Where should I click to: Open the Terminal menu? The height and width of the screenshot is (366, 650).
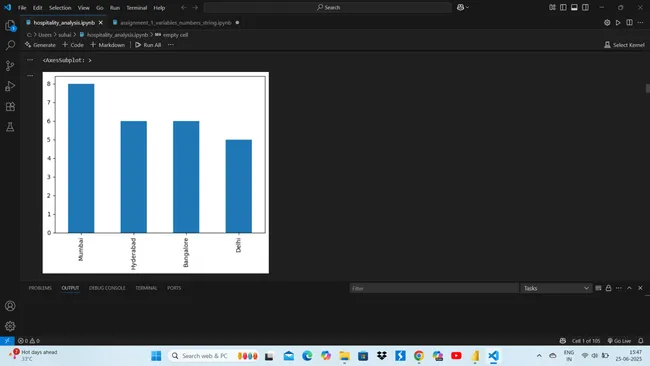point(136,7)
